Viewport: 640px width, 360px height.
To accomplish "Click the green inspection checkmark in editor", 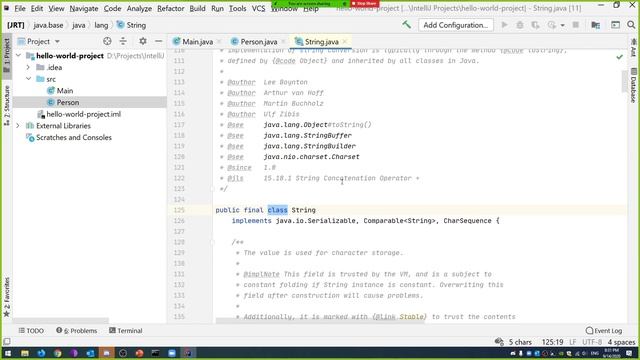I will click(619, 57).
